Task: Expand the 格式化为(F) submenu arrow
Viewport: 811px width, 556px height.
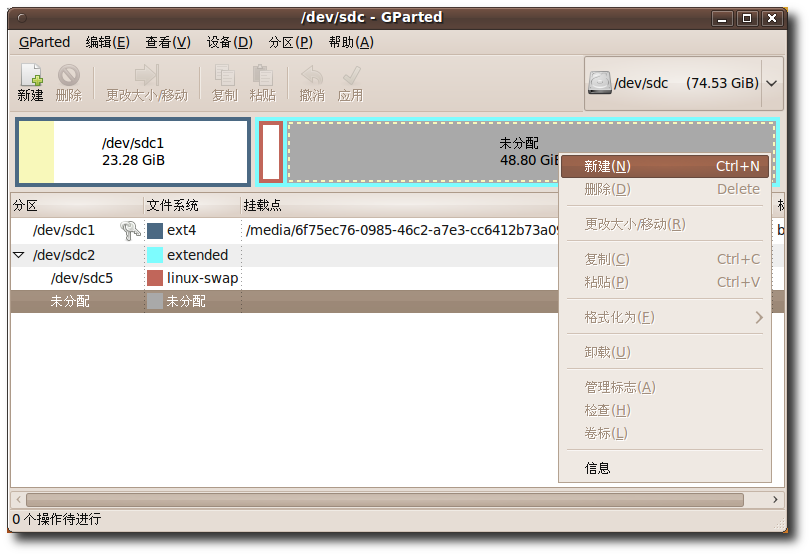Action: tap(759, 317)
